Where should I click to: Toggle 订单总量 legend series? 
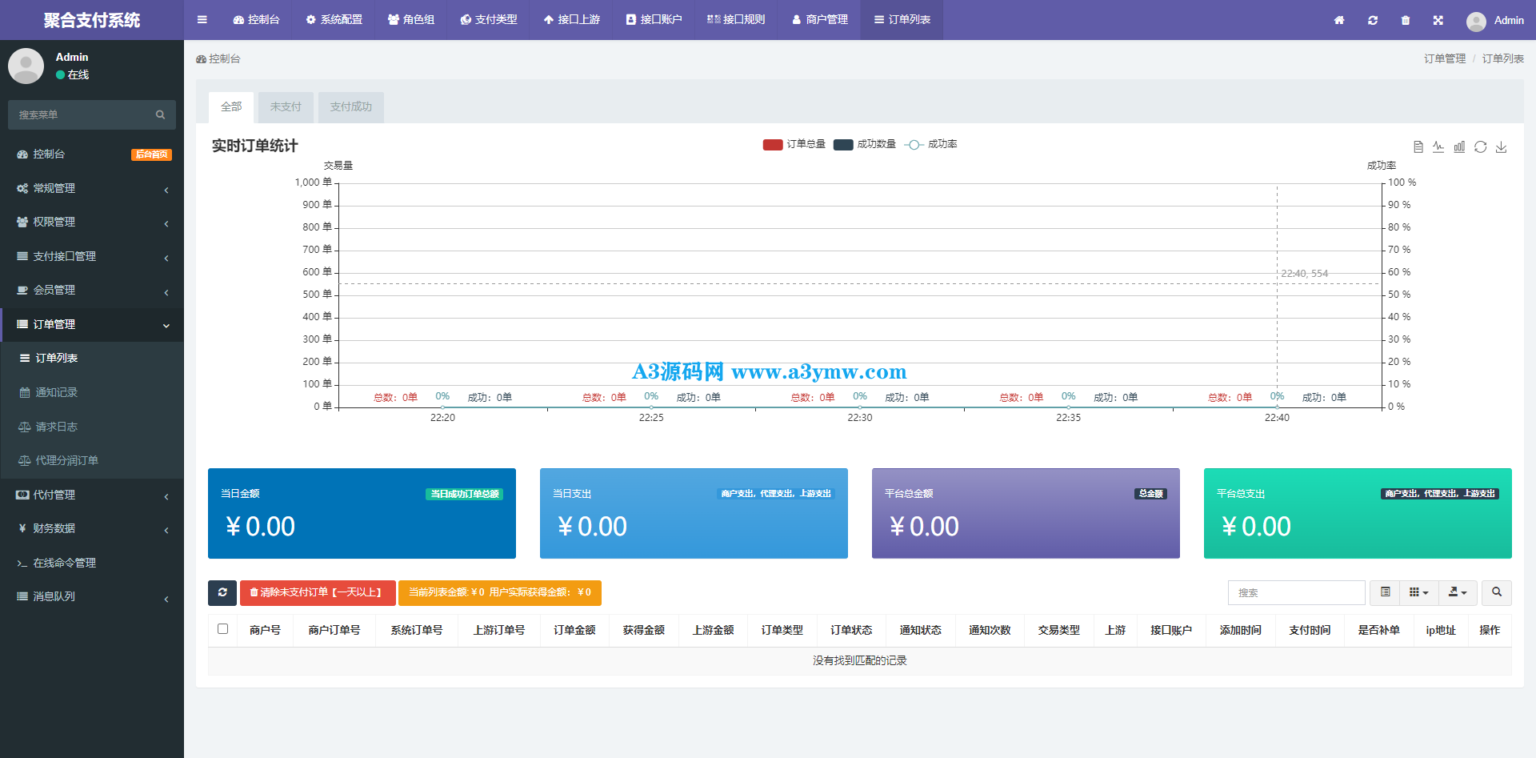794,145
